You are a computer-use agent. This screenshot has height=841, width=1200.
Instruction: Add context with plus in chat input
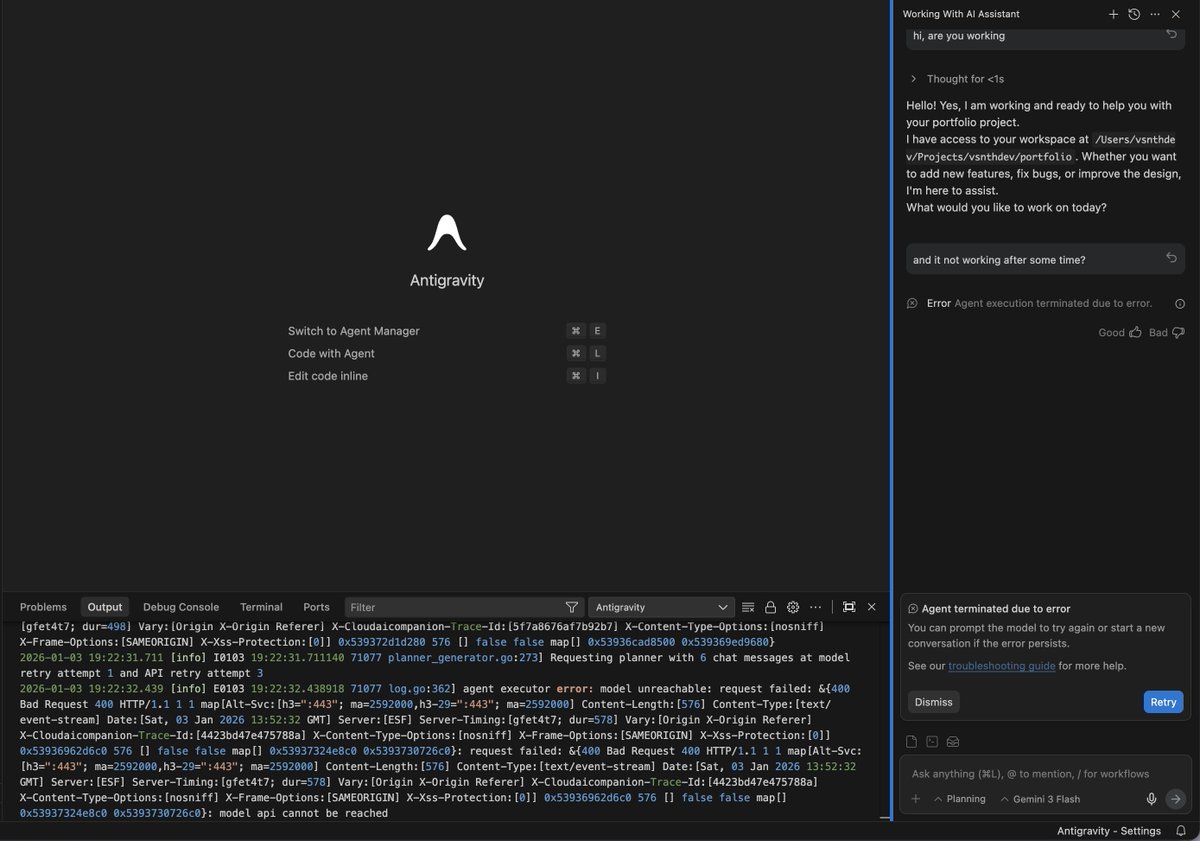point(915,799)
